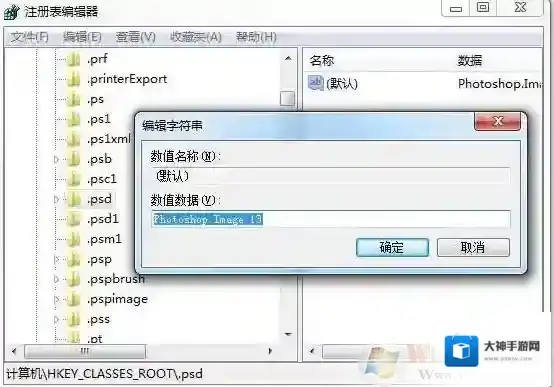554x387 pixels.
Task: Select the .prf key label
Action: (x=97, y=59)
